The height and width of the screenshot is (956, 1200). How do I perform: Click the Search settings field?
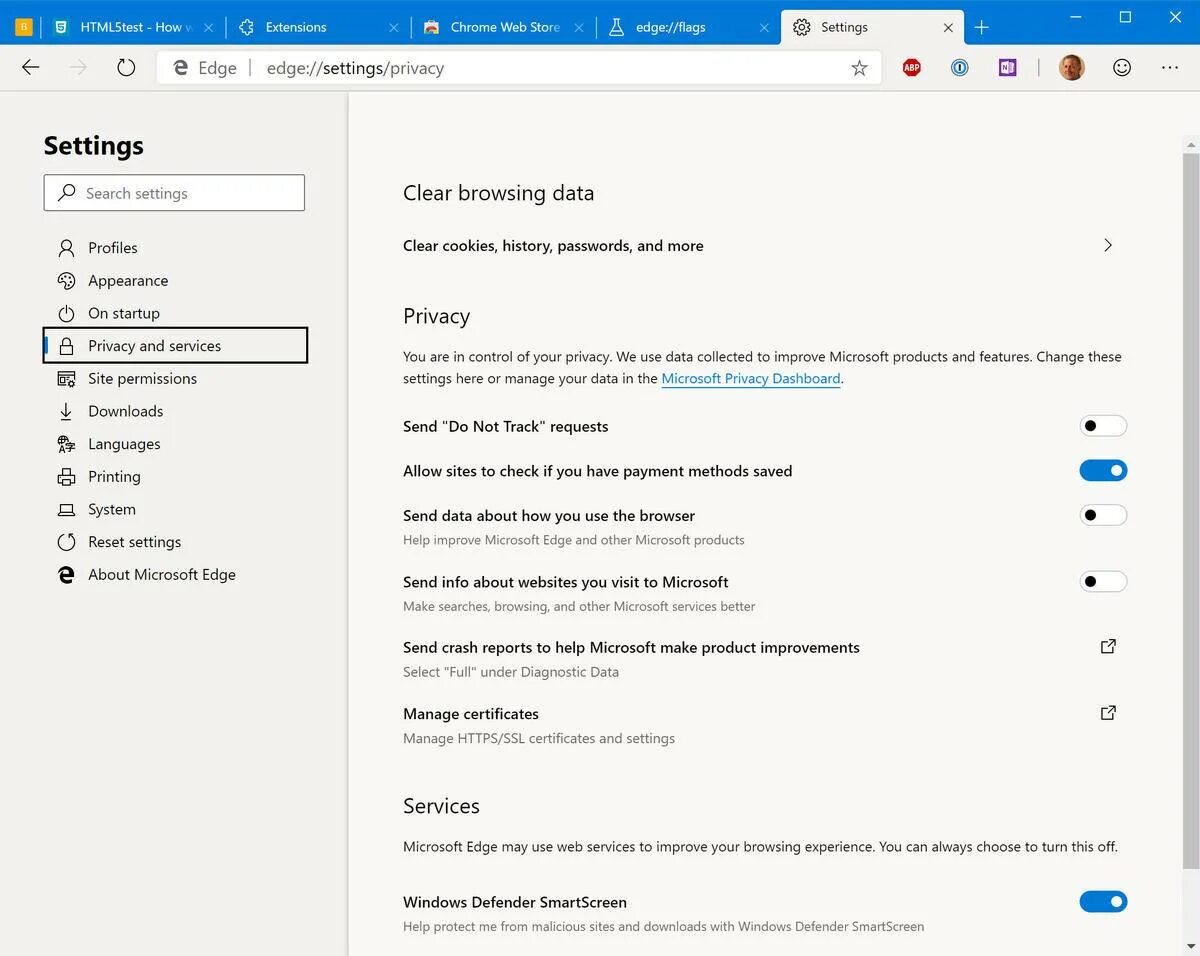[174, 193]
